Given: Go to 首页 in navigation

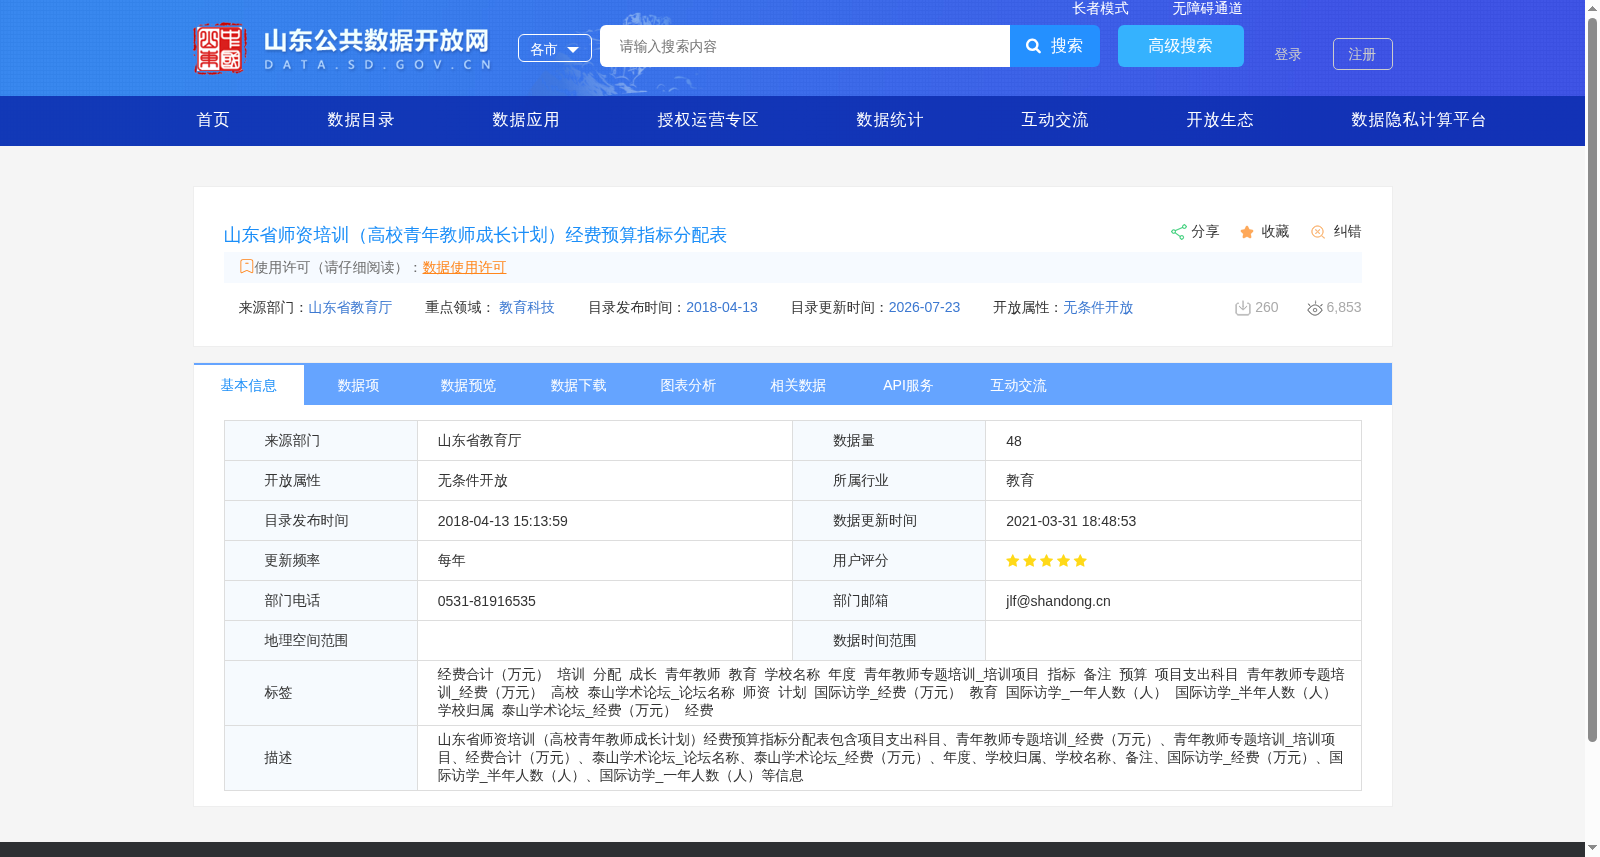Looking at the screenshot, I should click(x=213, y=120).
